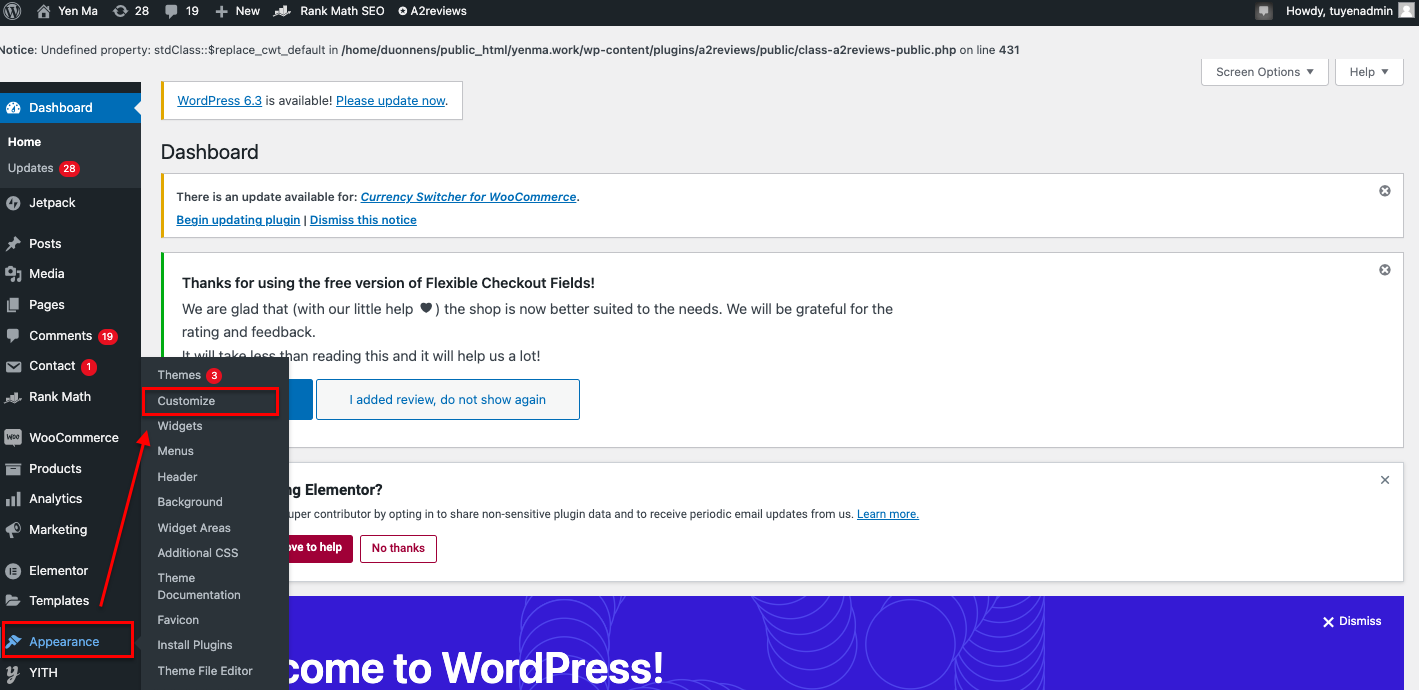The image size is (1419, 690).
Task: Visit the Yen Ma site via home icon
Action: (45, 11)
